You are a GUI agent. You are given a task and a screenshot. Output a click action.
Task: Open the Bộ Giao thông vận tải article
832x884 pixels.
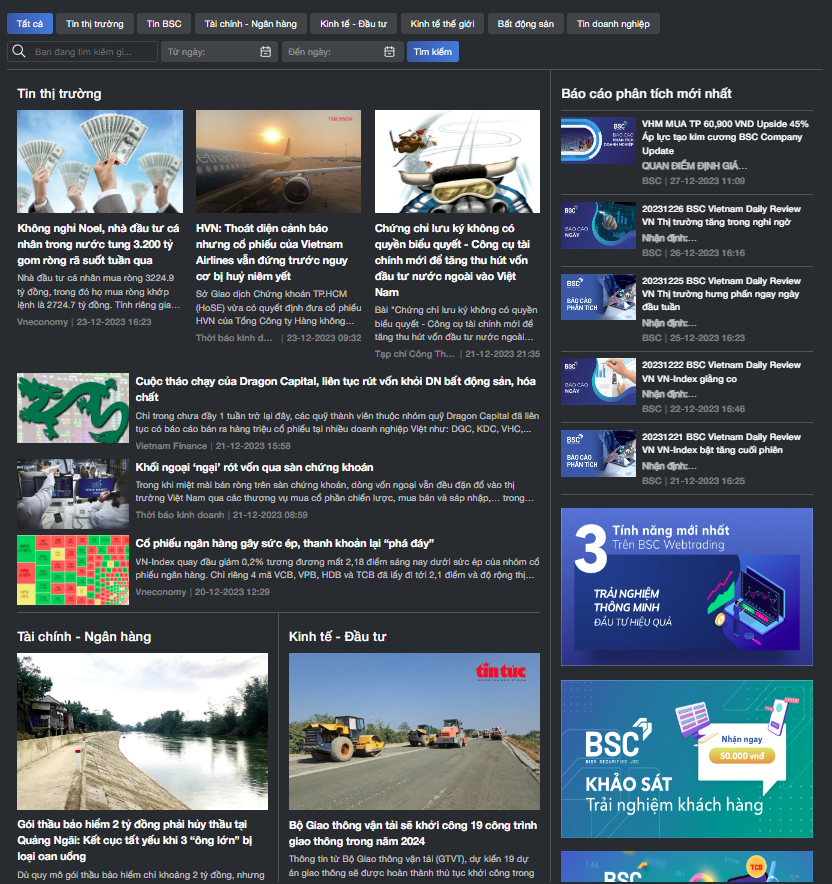click(413, 833)
